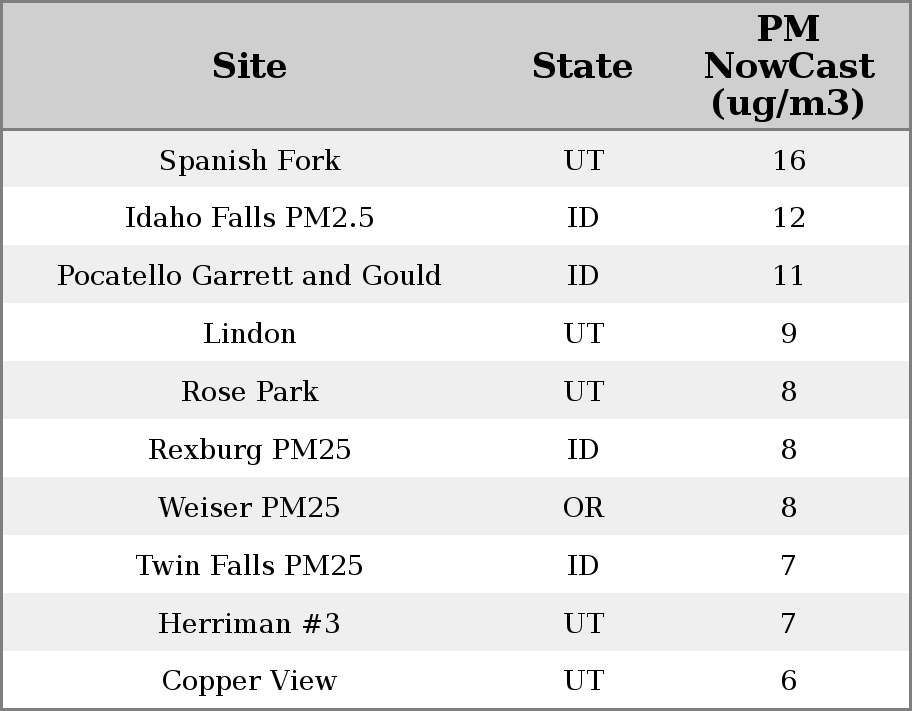Click the state cell for Spanish Fork

pyautogui.click(x=583, y=160)
